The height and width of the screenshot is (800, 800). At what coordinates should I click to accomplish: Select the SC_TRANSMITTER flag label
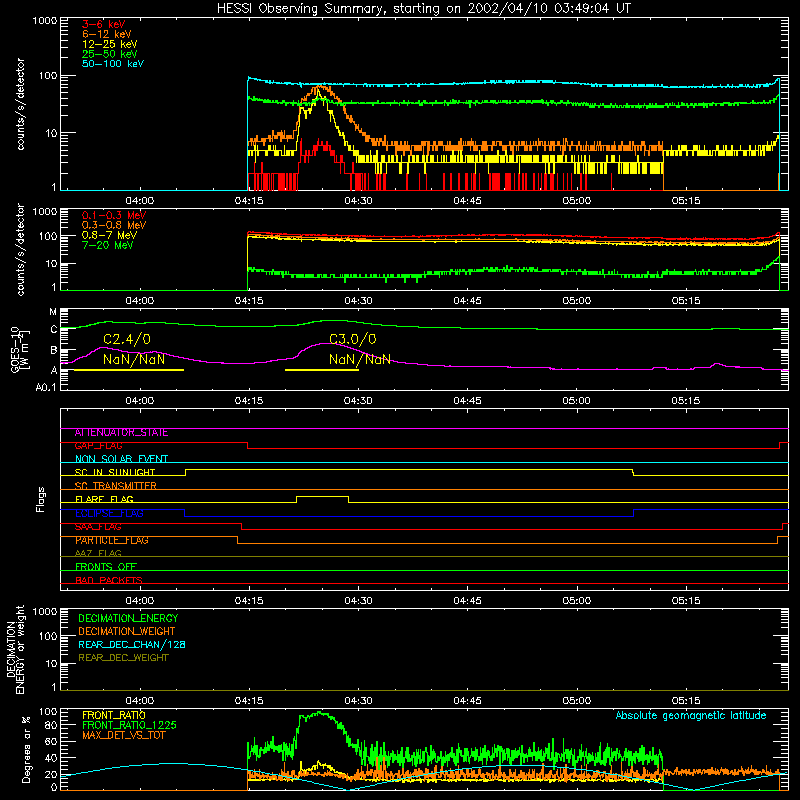pos(115,486)
